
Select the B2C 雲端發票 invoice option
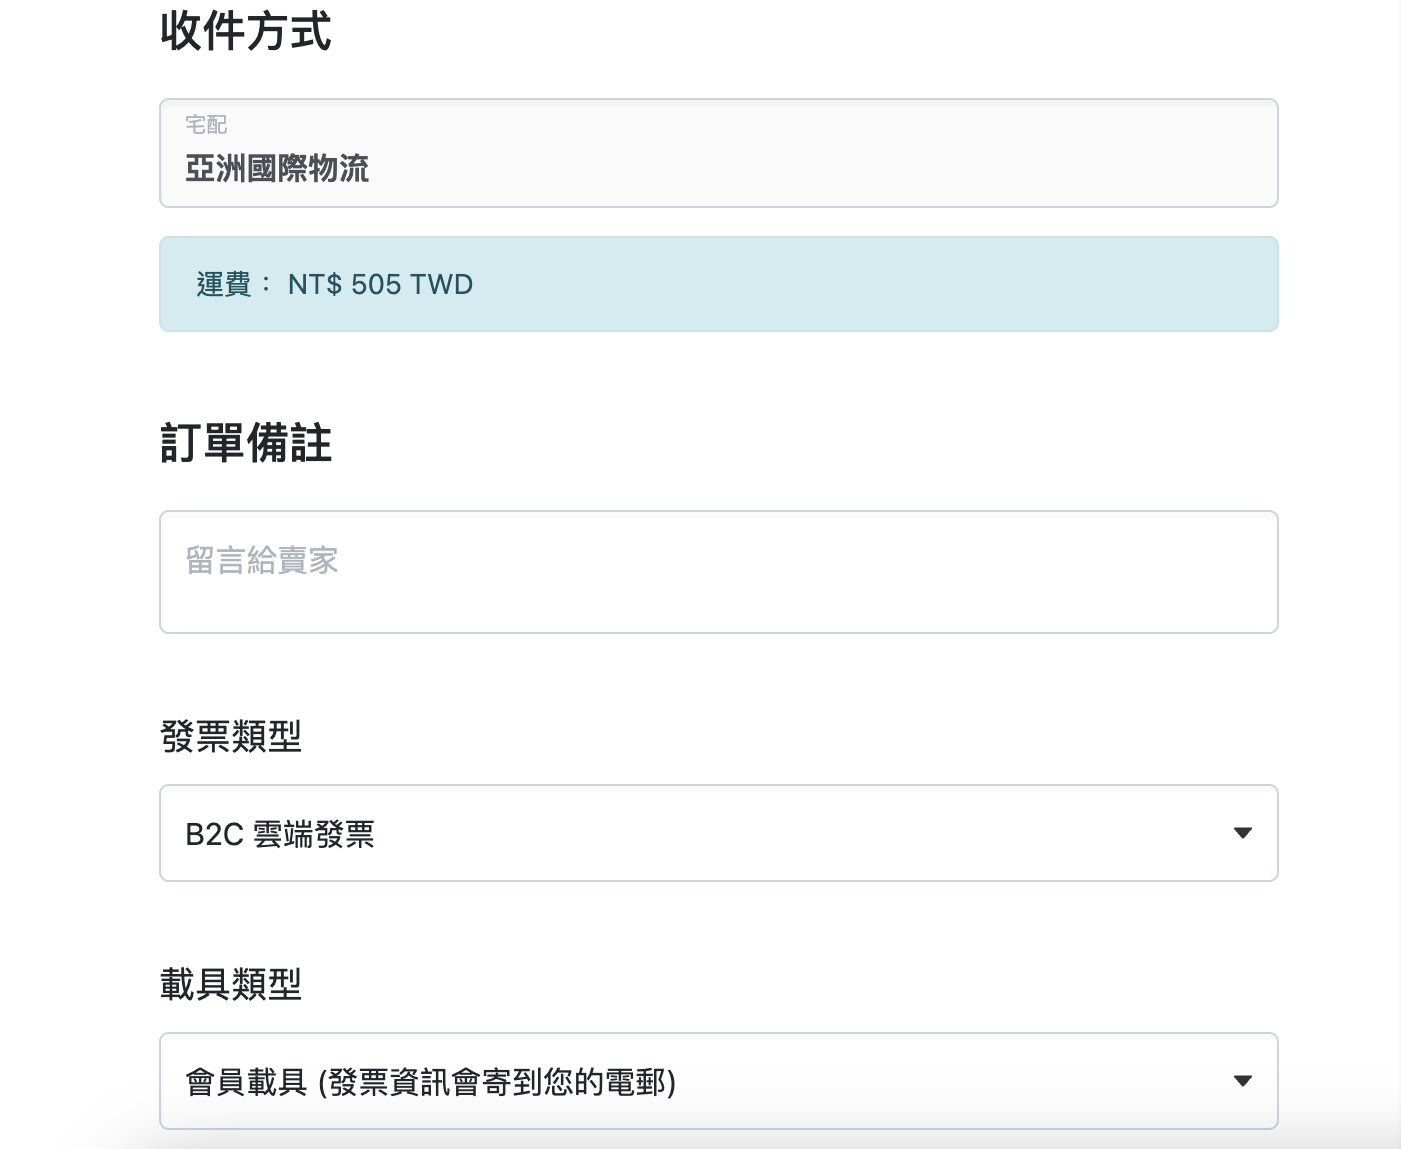[281, 835]
